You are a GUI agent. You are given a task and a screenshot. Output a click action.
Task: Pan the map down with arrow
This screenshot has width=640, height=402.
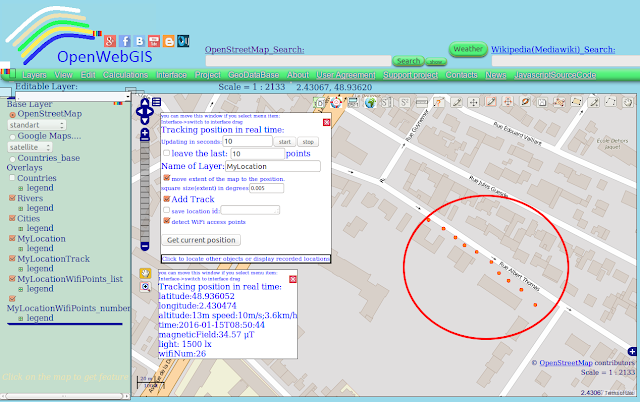point(145,120)
